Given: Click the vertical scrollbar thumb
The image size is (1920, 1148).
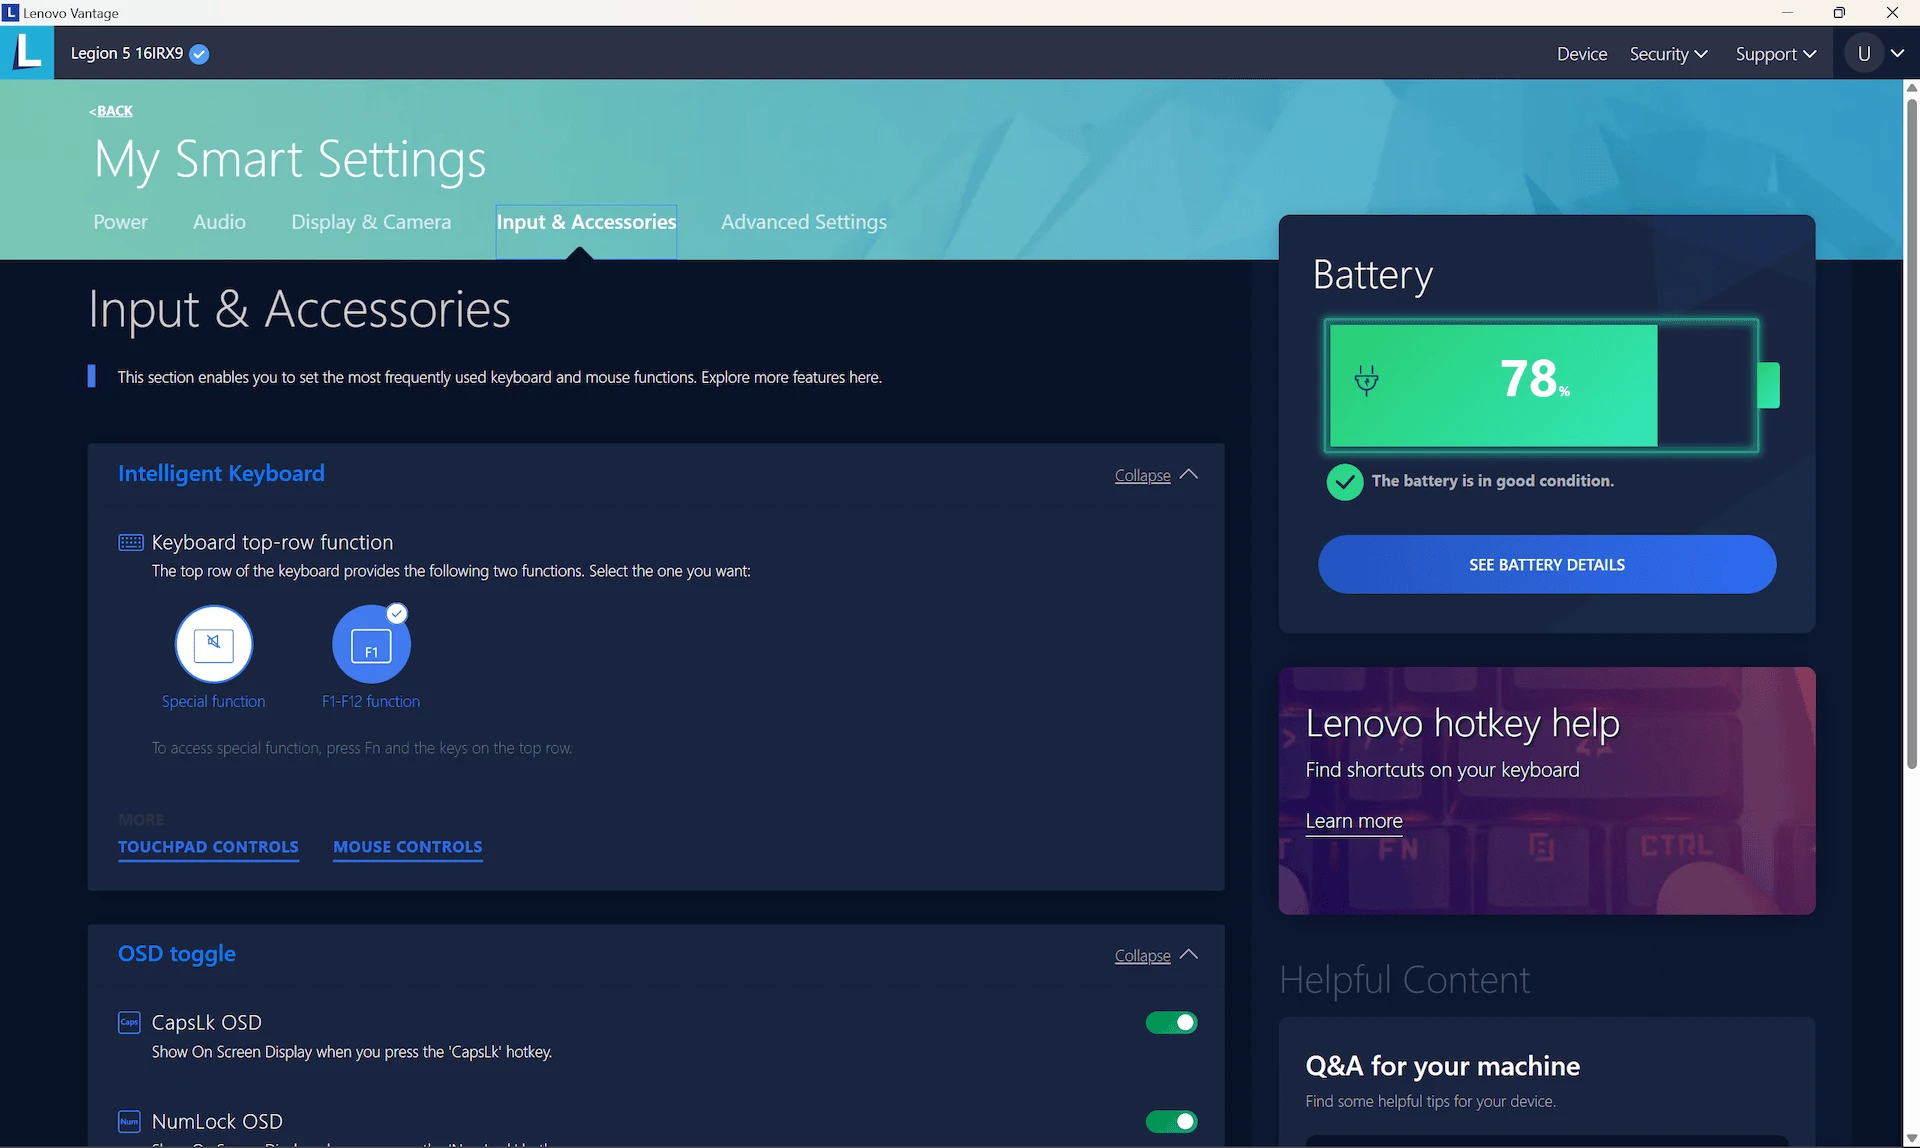Looking at the screenshot, I should [1912, 434].
